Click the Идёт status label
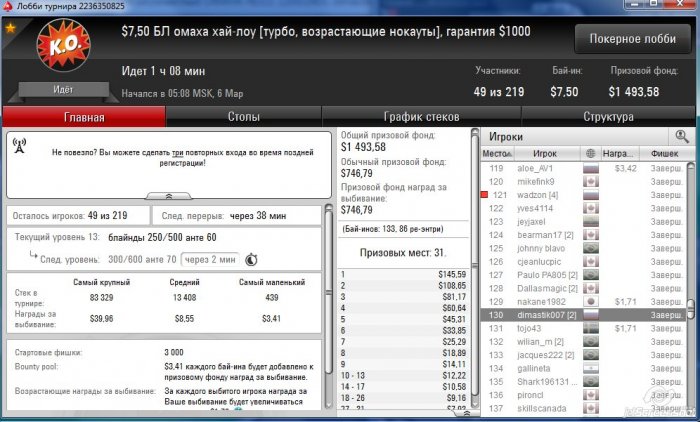Image resolution: width=700 pixels, height=422 pixels. click(x=63, y=89)
